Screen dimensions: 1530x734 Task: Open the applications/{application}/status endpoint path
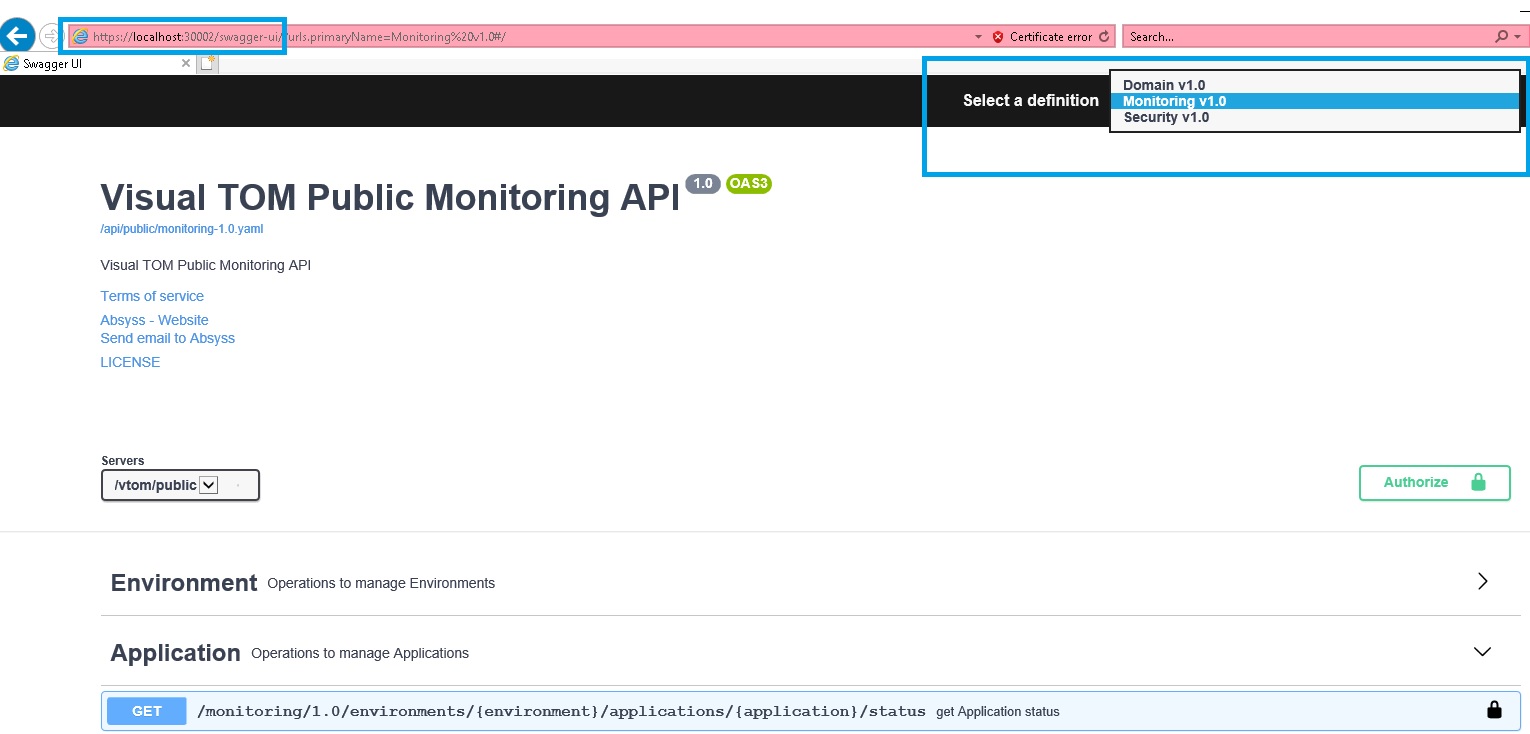tap(561, 711)
